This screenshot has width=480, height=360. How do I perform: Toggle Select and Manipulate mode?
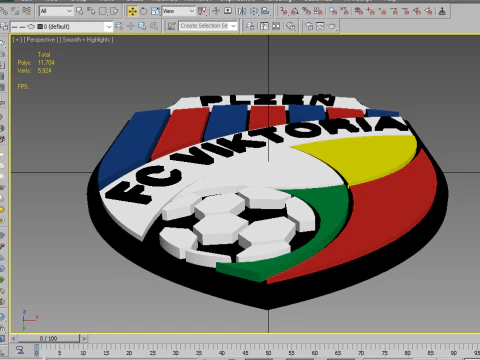point(216,11)
